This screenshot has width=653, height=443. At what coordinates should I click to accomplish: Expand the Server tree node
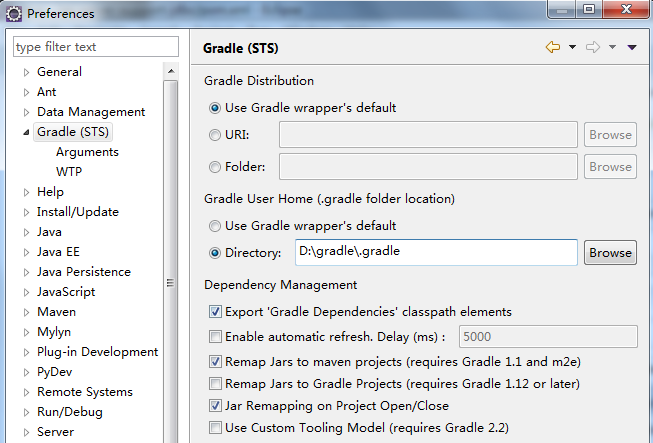coord(26,432)
